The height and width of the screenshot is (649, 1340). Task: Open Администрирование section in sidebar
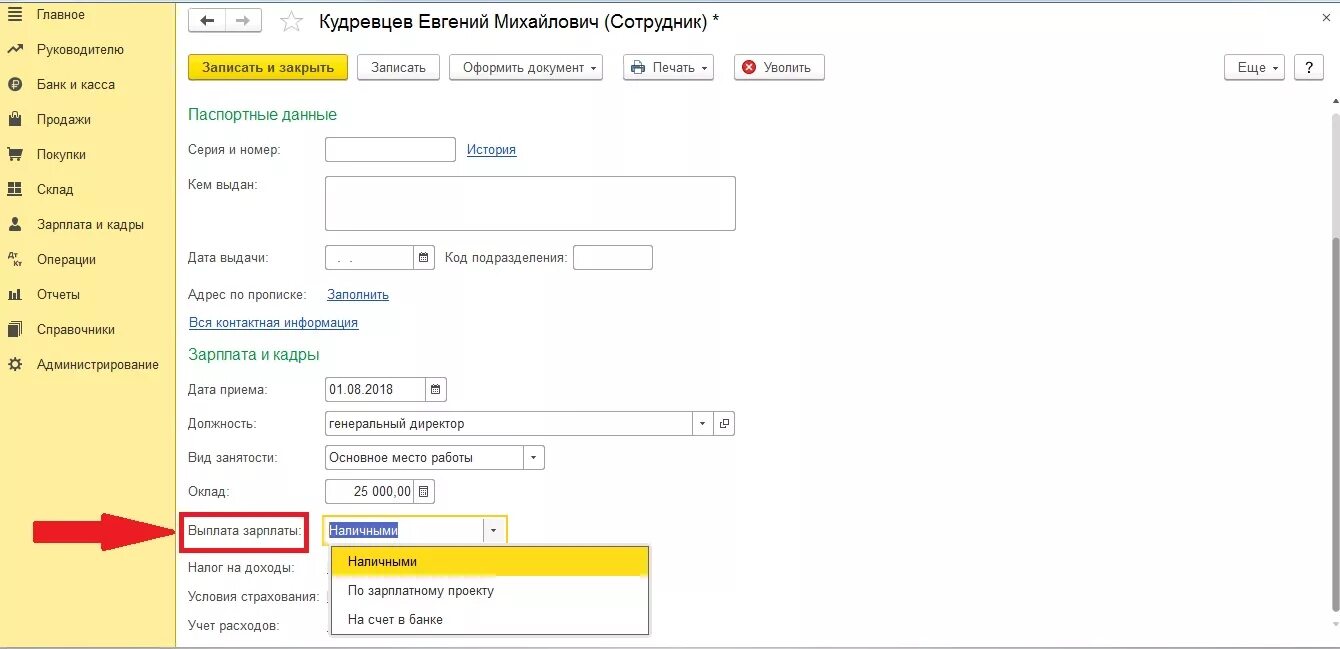coord(98,364)
